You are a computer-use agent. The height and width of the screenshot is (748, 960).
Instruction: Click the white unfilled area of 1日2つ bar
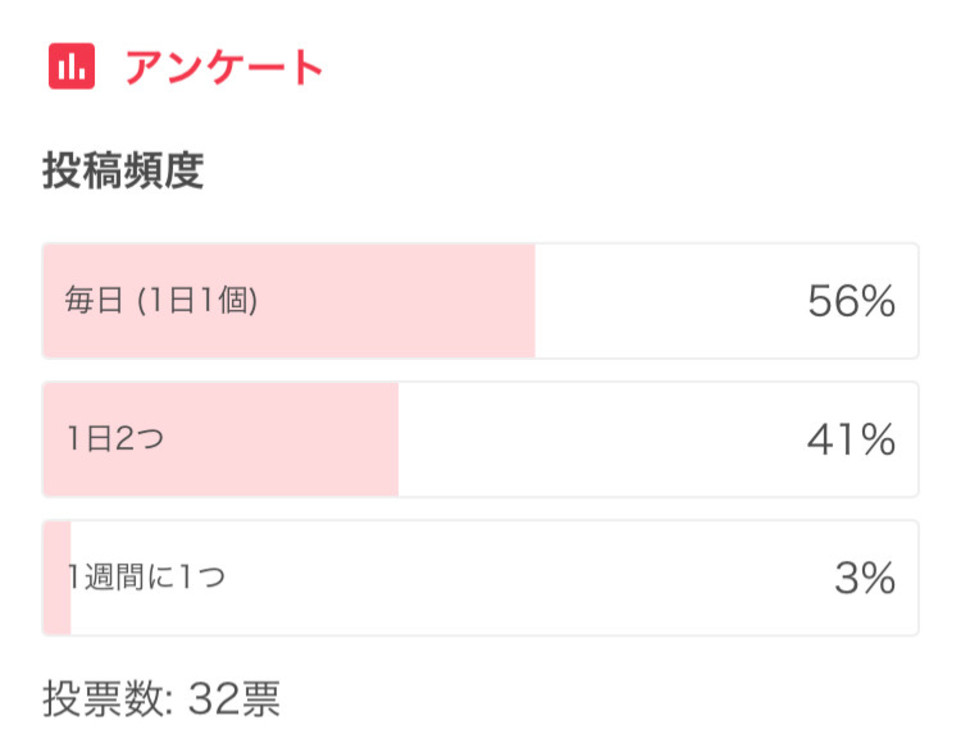658,439
